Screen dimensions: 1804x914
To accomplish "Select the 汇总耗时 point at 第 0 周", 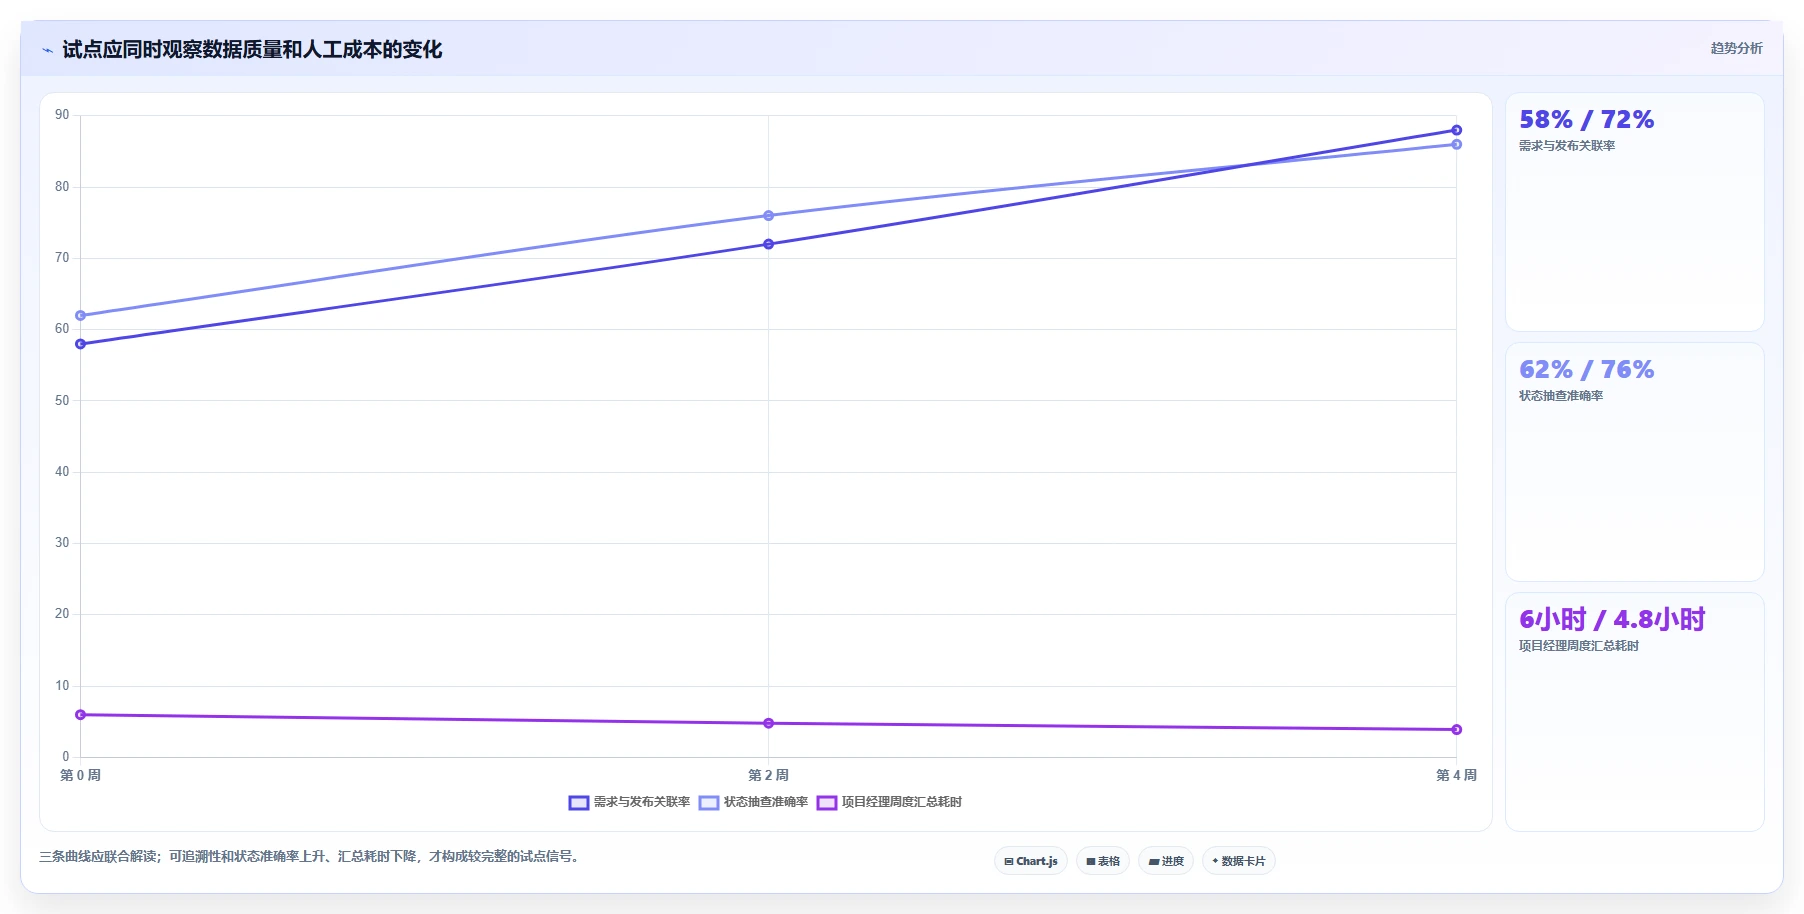I will point(81,715).
